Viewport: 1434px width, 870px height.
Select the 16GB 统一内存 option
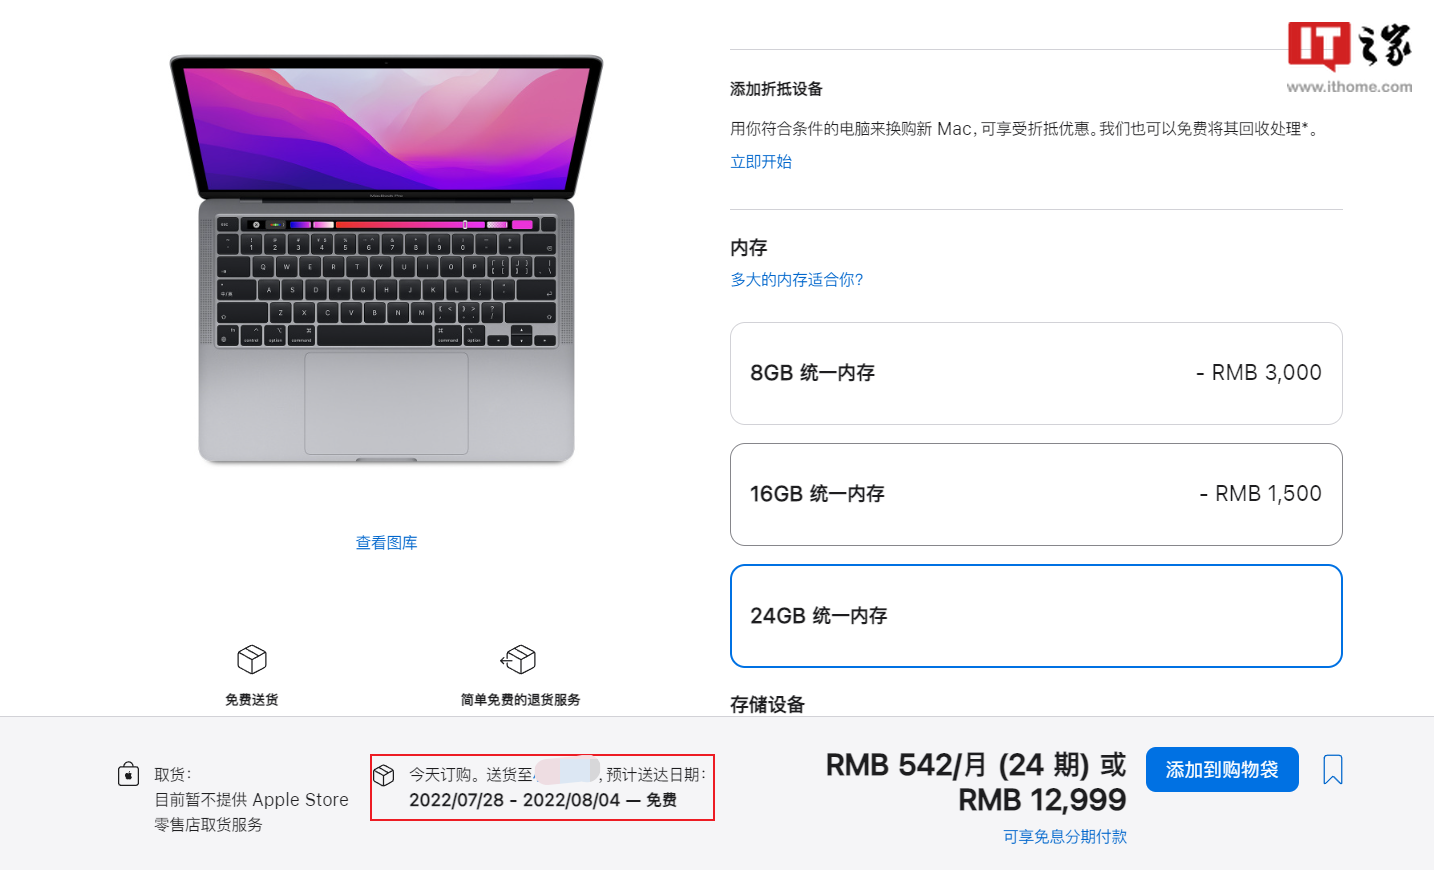(x=1036, y=494)
